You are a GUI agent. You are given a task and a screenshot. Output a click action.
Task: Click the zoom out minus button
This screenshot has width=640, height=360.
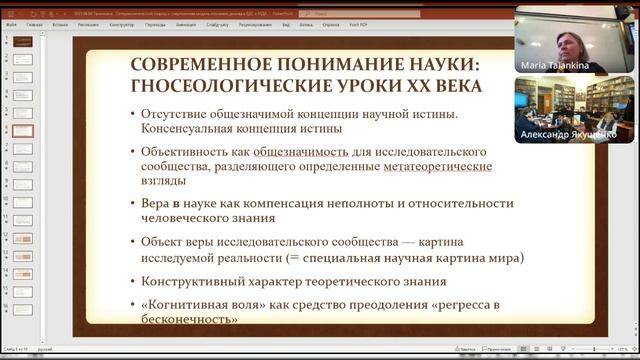tap(573, 349)
